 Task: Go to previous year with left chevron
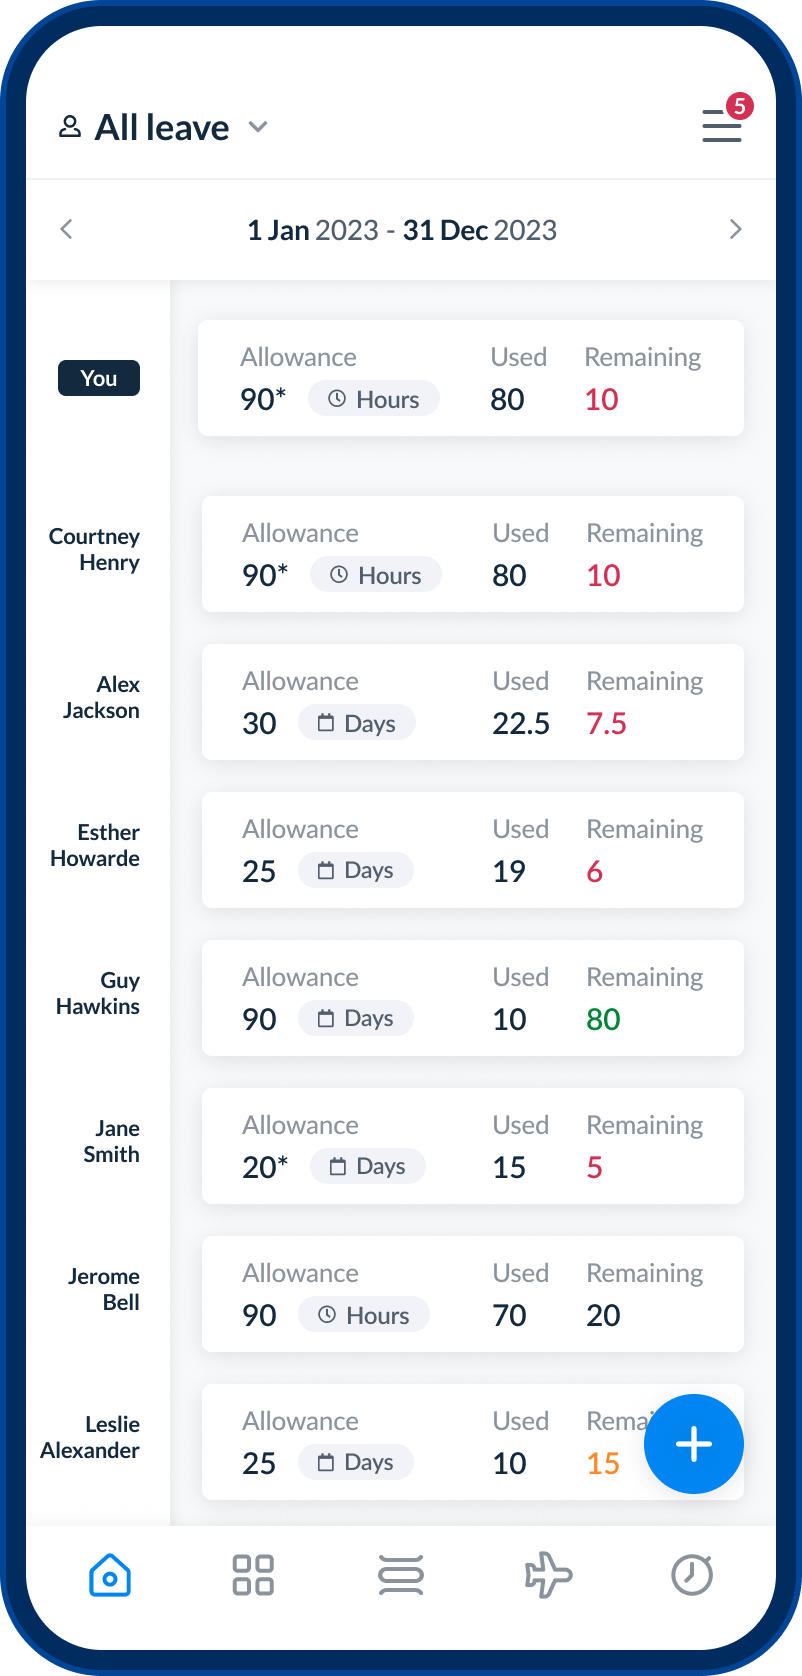pos(67,230)
